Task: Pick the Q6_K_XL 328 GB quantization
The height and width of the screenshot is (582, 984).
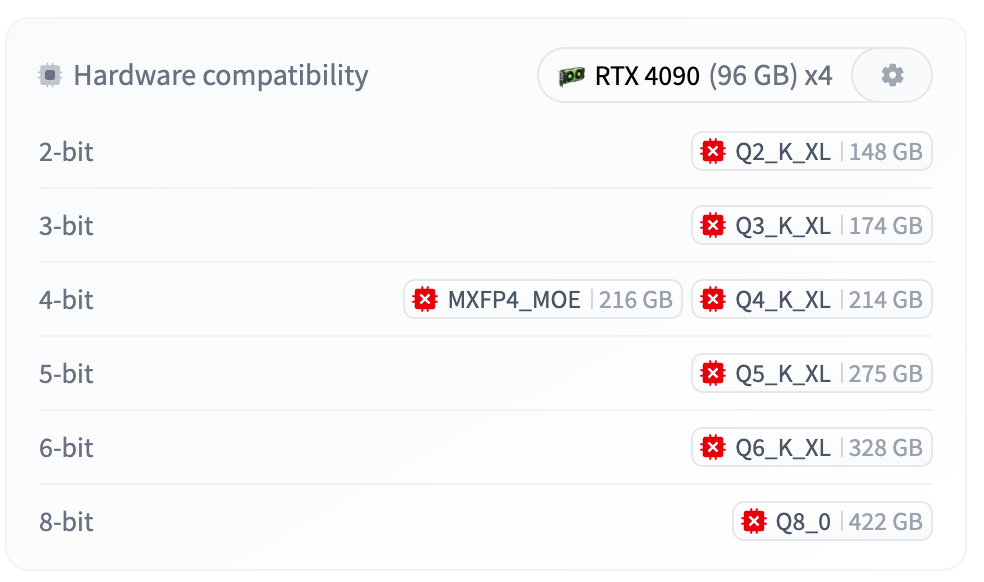Action: (812, 448)
